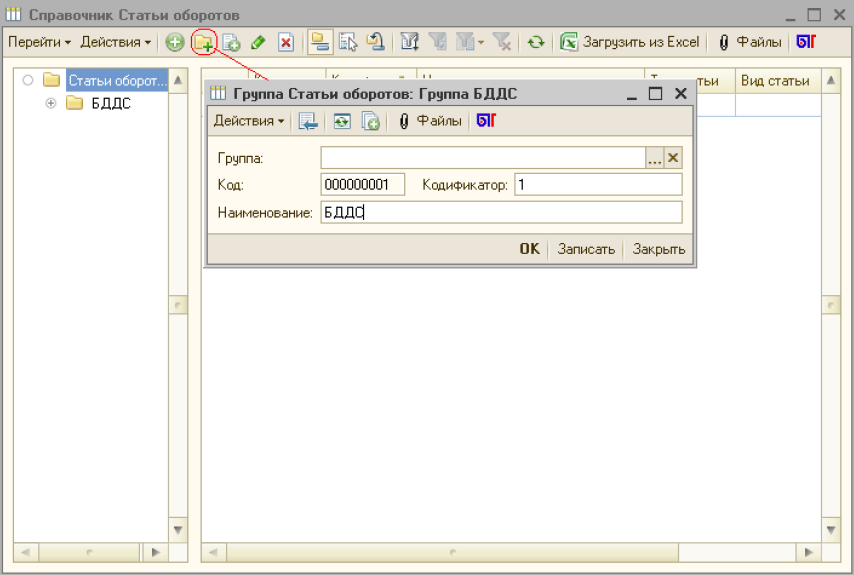Open the Действия menu in main toolbar
This screenshot has width=854, height=575.
pos(116,42)
